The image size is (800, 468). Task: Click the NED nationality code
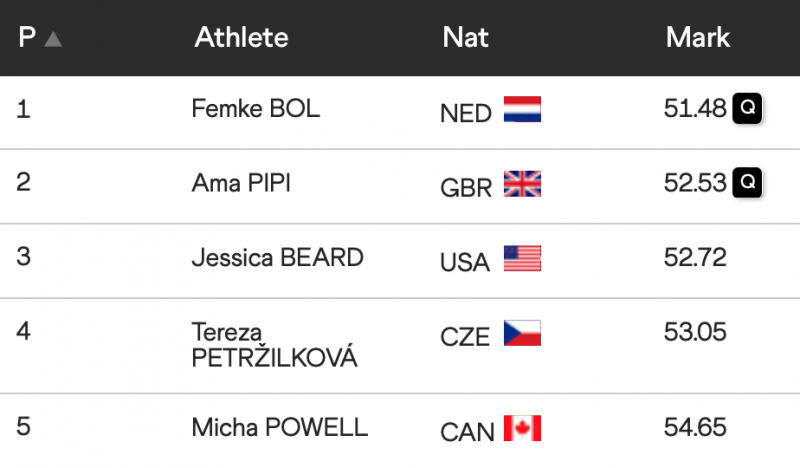tap(465, 113)
